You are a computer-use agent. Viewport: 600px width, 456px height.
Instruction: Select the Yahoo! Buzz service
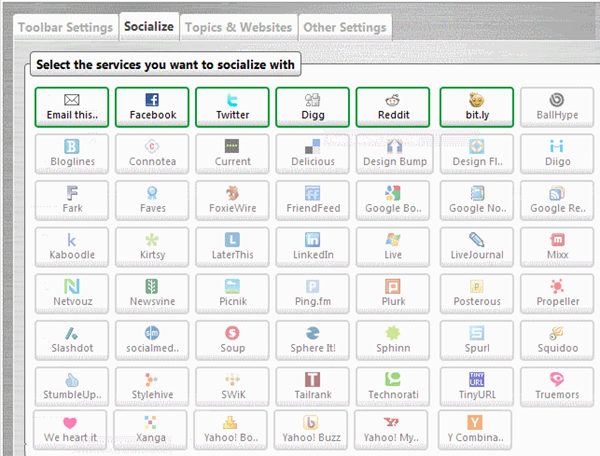click(x=311, y=430)
